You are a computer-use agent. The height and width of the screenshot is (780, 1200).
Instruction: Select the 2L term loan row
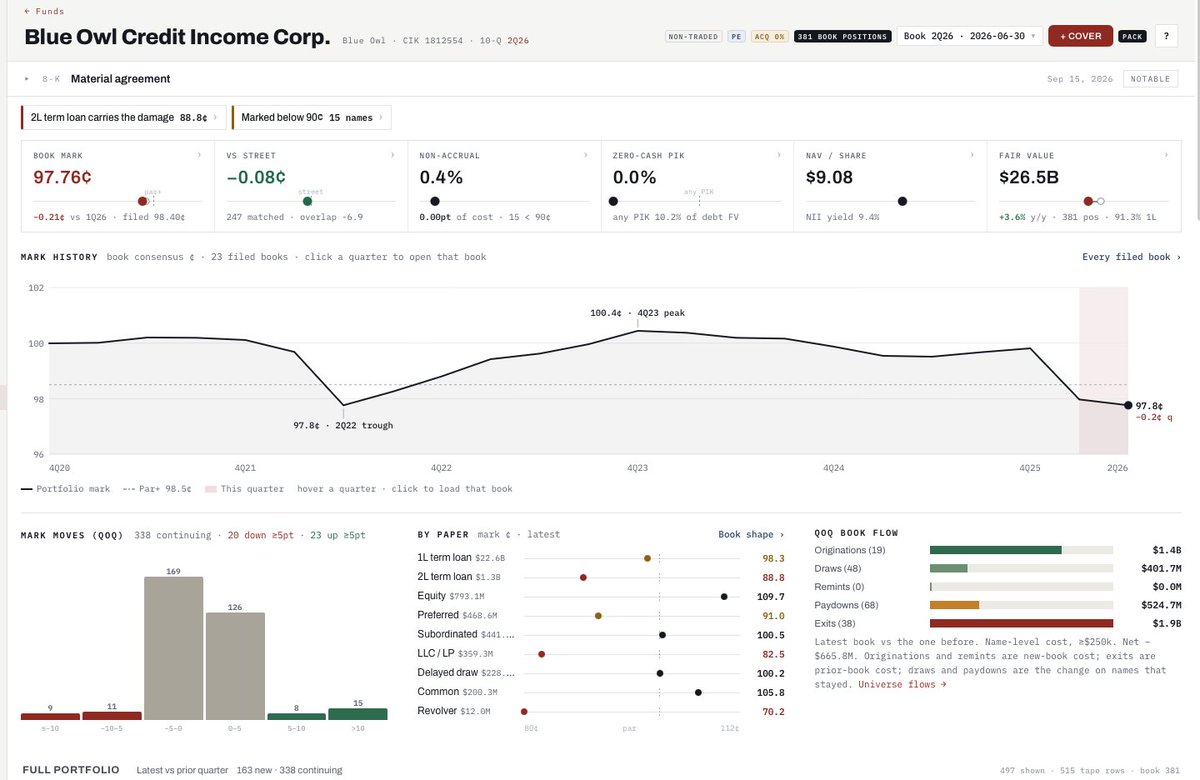[601, 577]
